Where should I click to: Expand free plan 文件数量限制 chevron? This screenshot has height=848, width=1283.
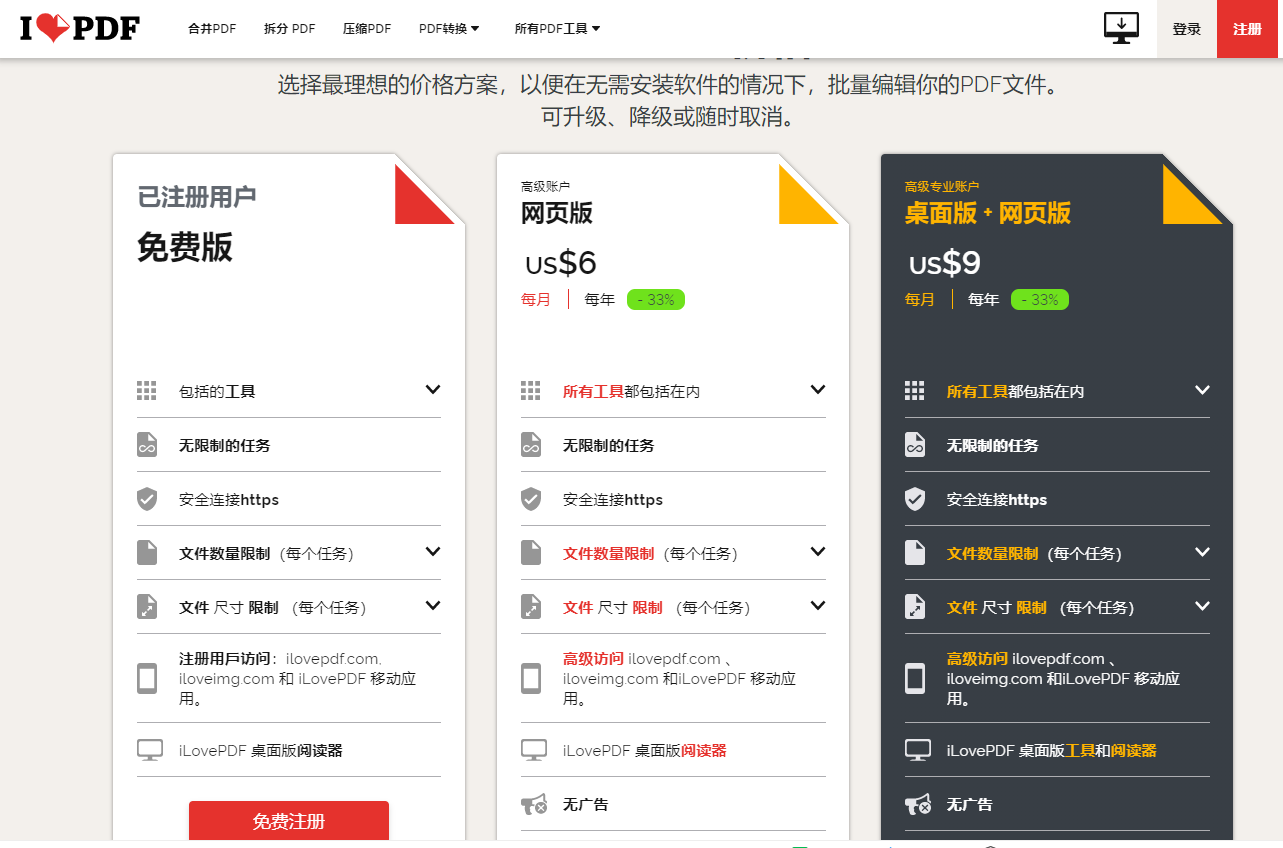pos(433,552)
